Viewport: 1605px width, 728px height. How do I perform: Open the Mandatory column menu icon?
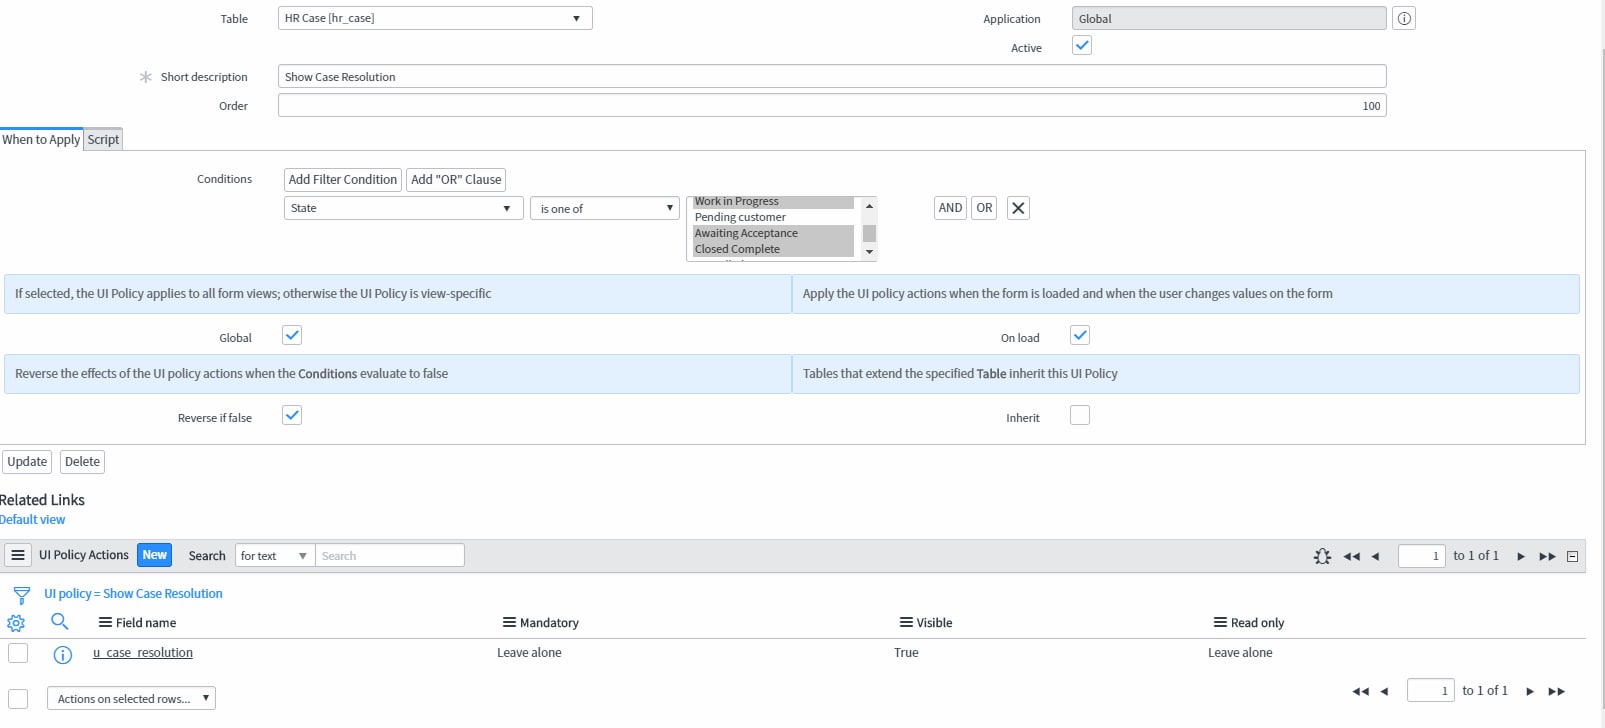(x=509, y=622)
